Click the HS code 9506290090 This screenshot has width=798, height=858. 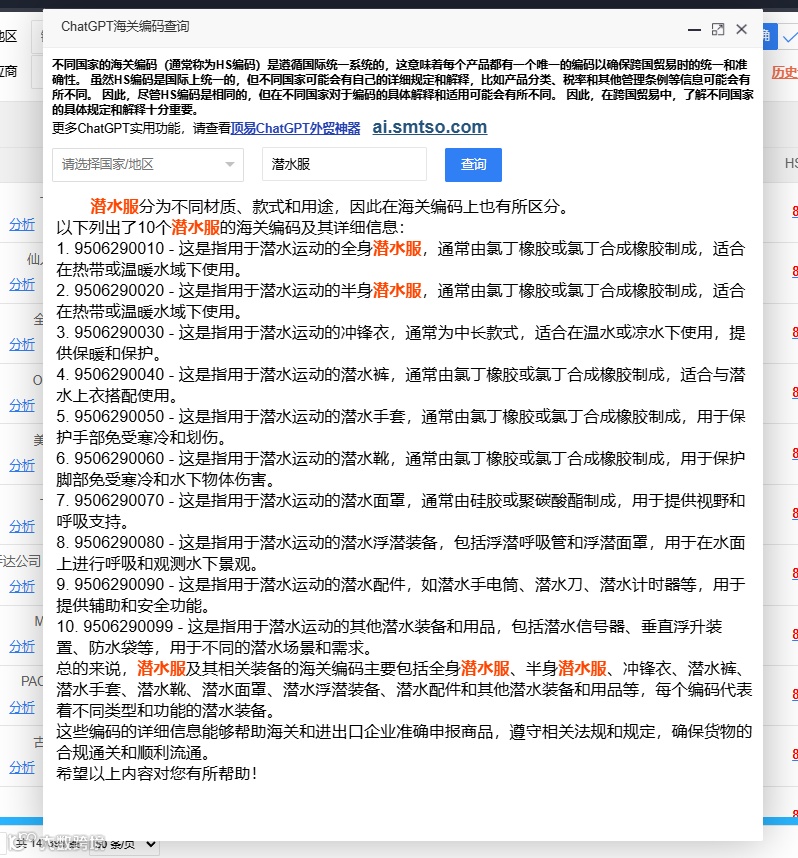tap(119, 584)
